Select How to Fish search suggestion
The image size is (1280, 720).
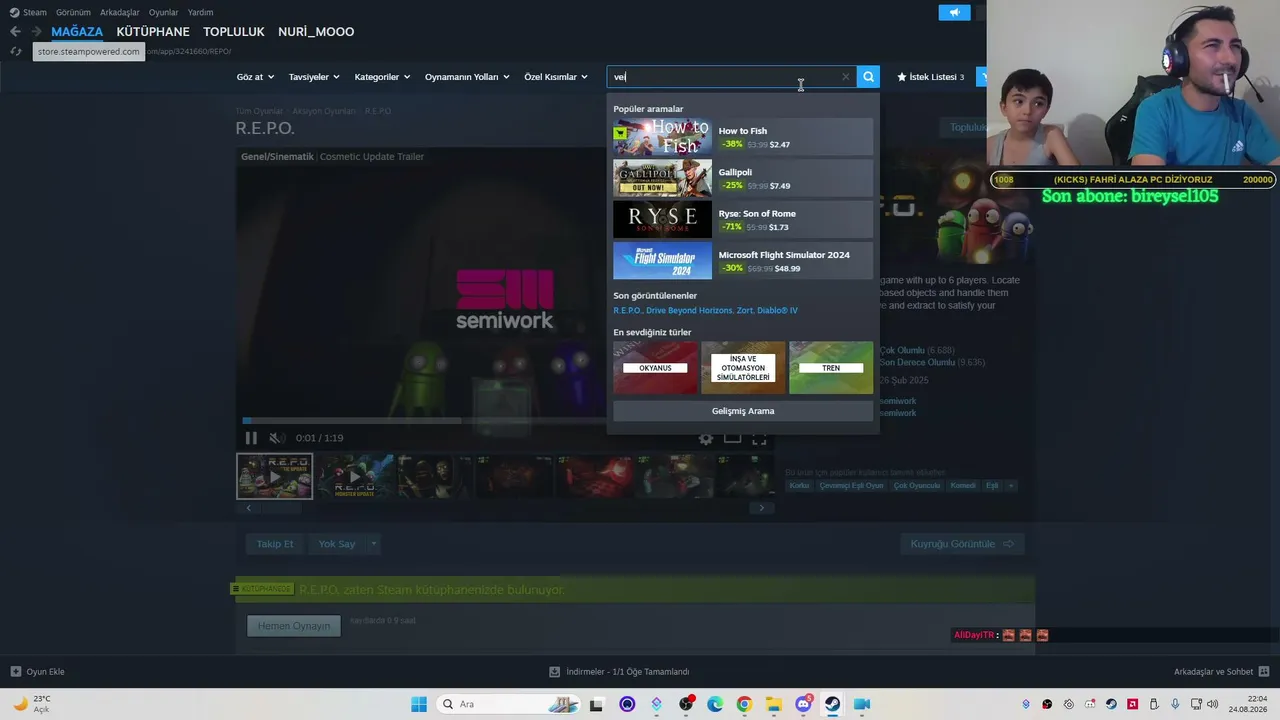(x=743, y=137)
